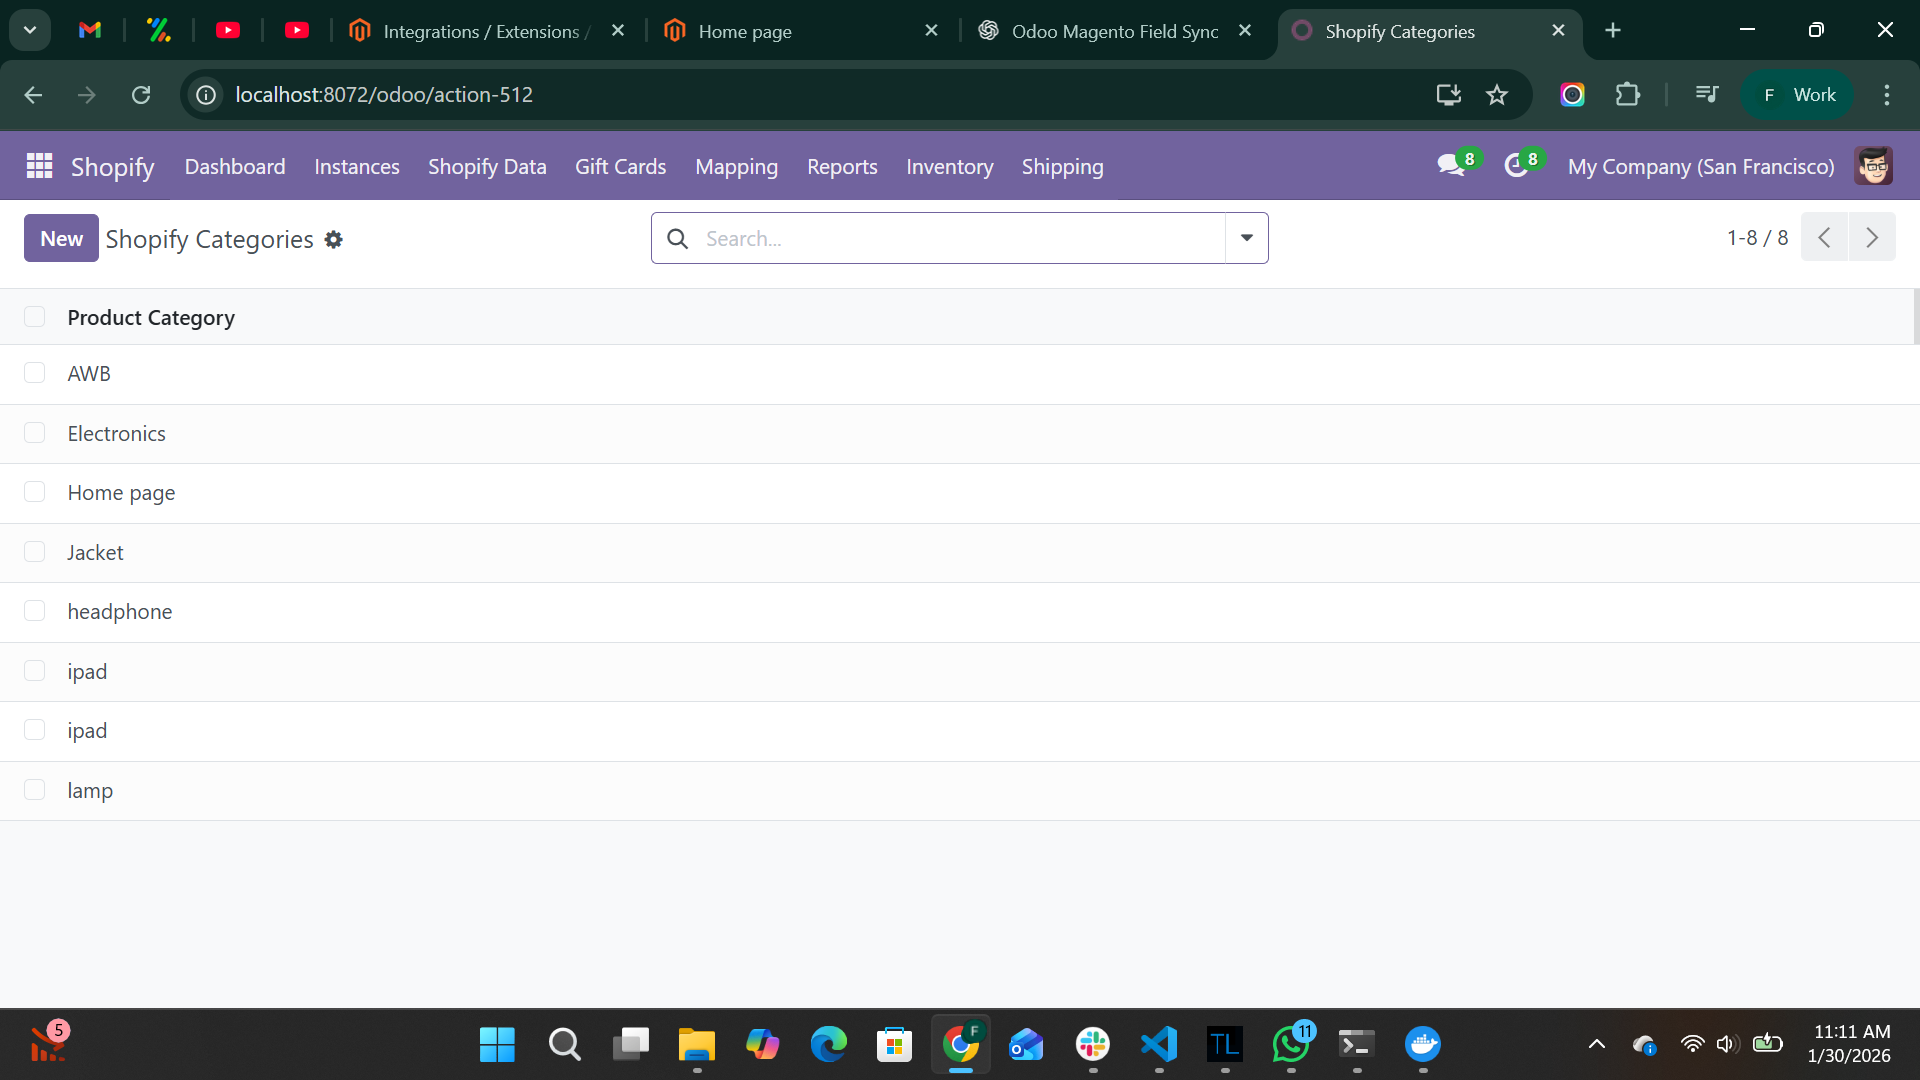This screenshot has height=1080, width=1920.
Task: Tick the AWB category checkbox
Action: pyautogui.click(x=35, y=373)
